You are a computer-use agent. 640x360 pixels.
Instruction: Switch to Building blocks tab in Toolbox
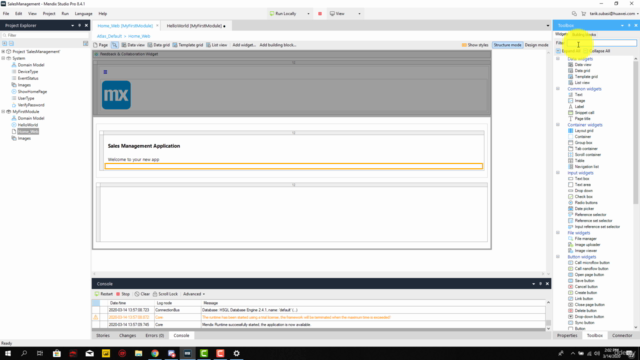click(584, 35)
